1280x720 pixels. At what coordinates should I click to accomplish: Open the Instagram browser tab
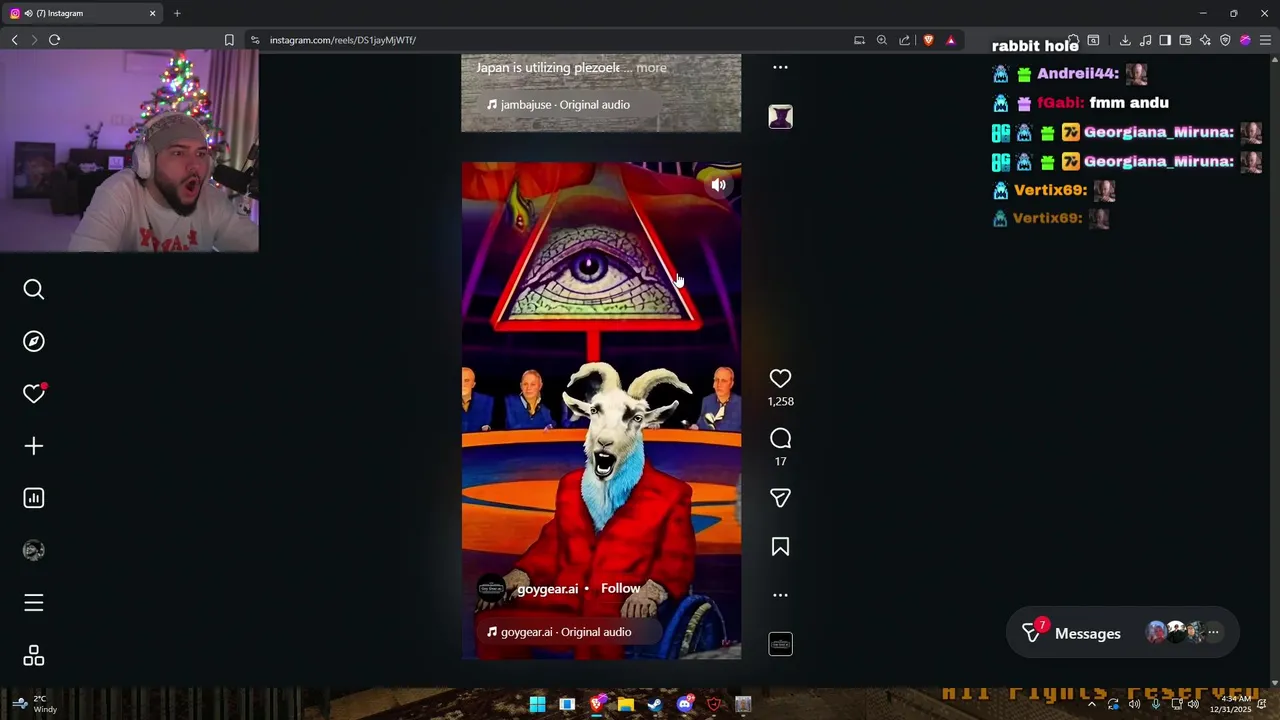pyautogui.click(x=83, y=13)
